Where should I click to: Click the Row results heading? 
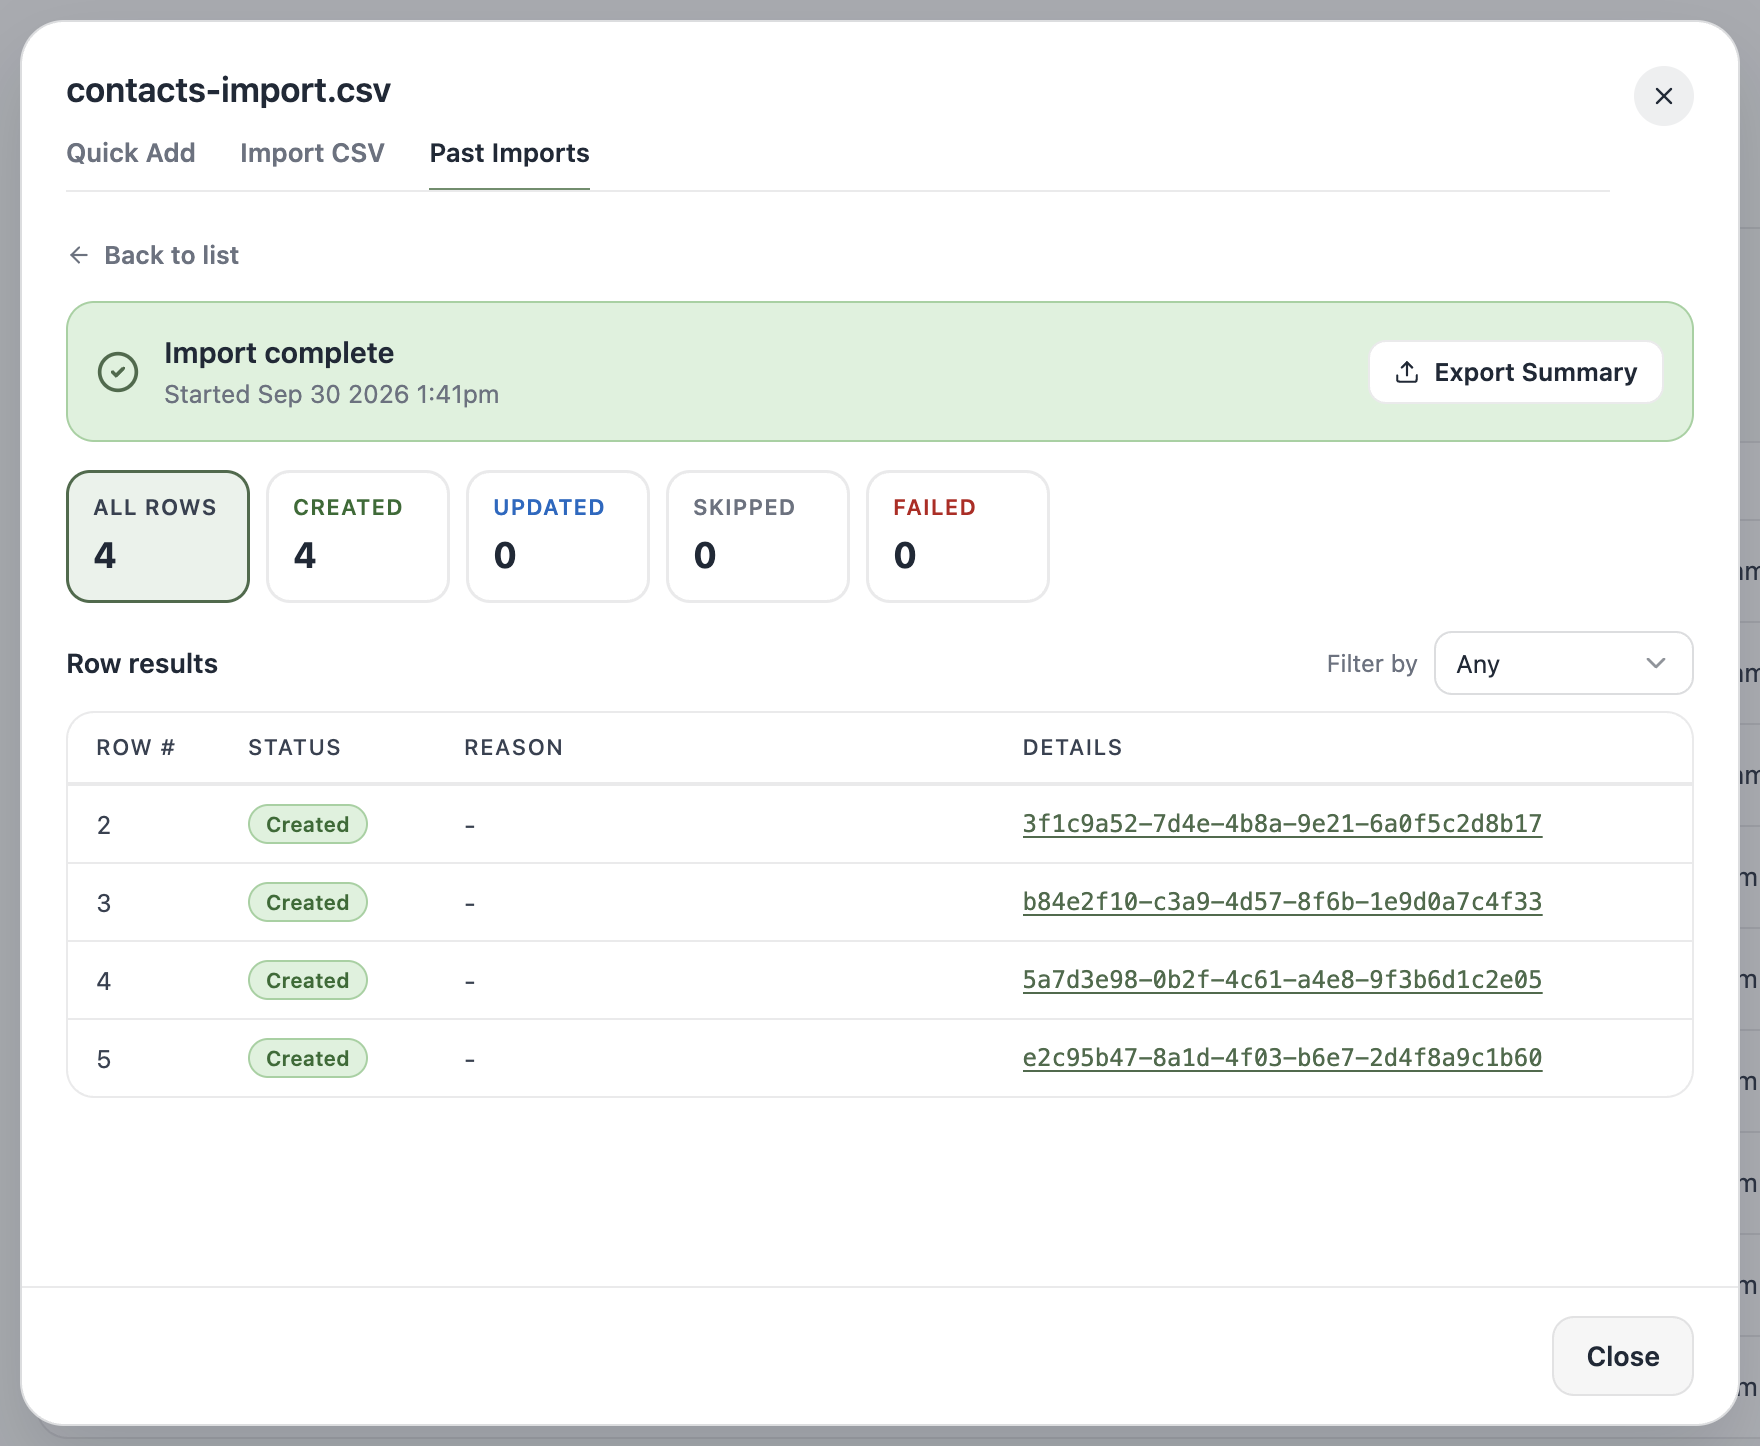(142, 664)
